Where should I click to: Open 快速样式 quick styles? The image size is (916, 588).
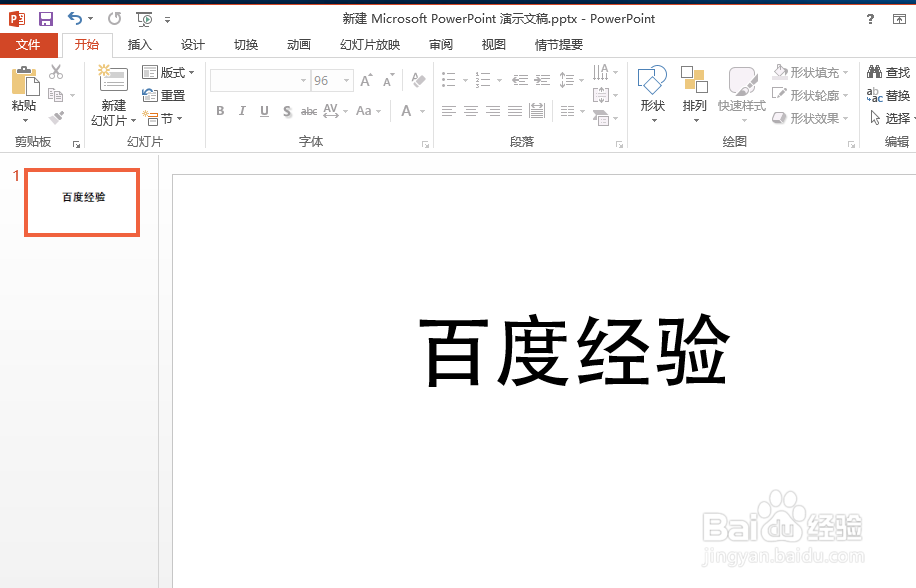[x=742, y=95]
